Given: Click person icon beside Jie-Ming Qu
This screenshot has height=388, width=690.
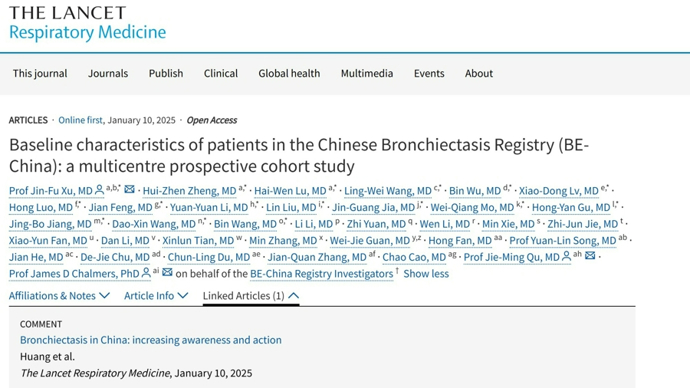Looking at the screenshot, I should coord(566,256).
